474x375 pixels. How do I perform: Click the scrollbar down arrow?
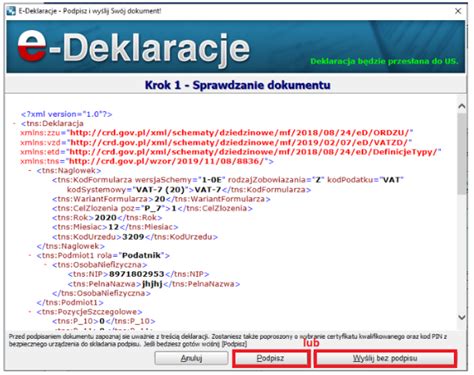pyautogui.click(x=462, y=317)
